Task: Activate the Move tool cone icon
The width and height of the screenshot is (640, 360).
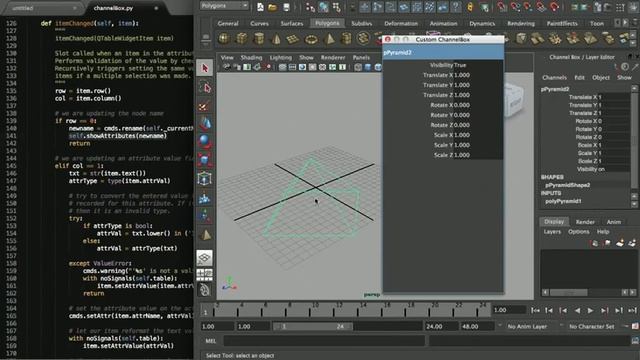Action: (205, 123)
